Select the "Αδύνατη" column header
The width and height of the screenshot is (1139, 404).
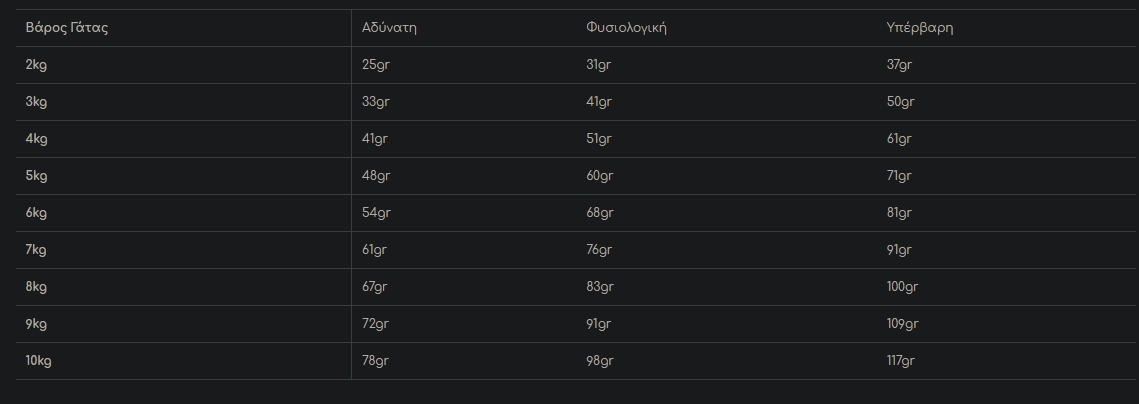coord(389,28)
